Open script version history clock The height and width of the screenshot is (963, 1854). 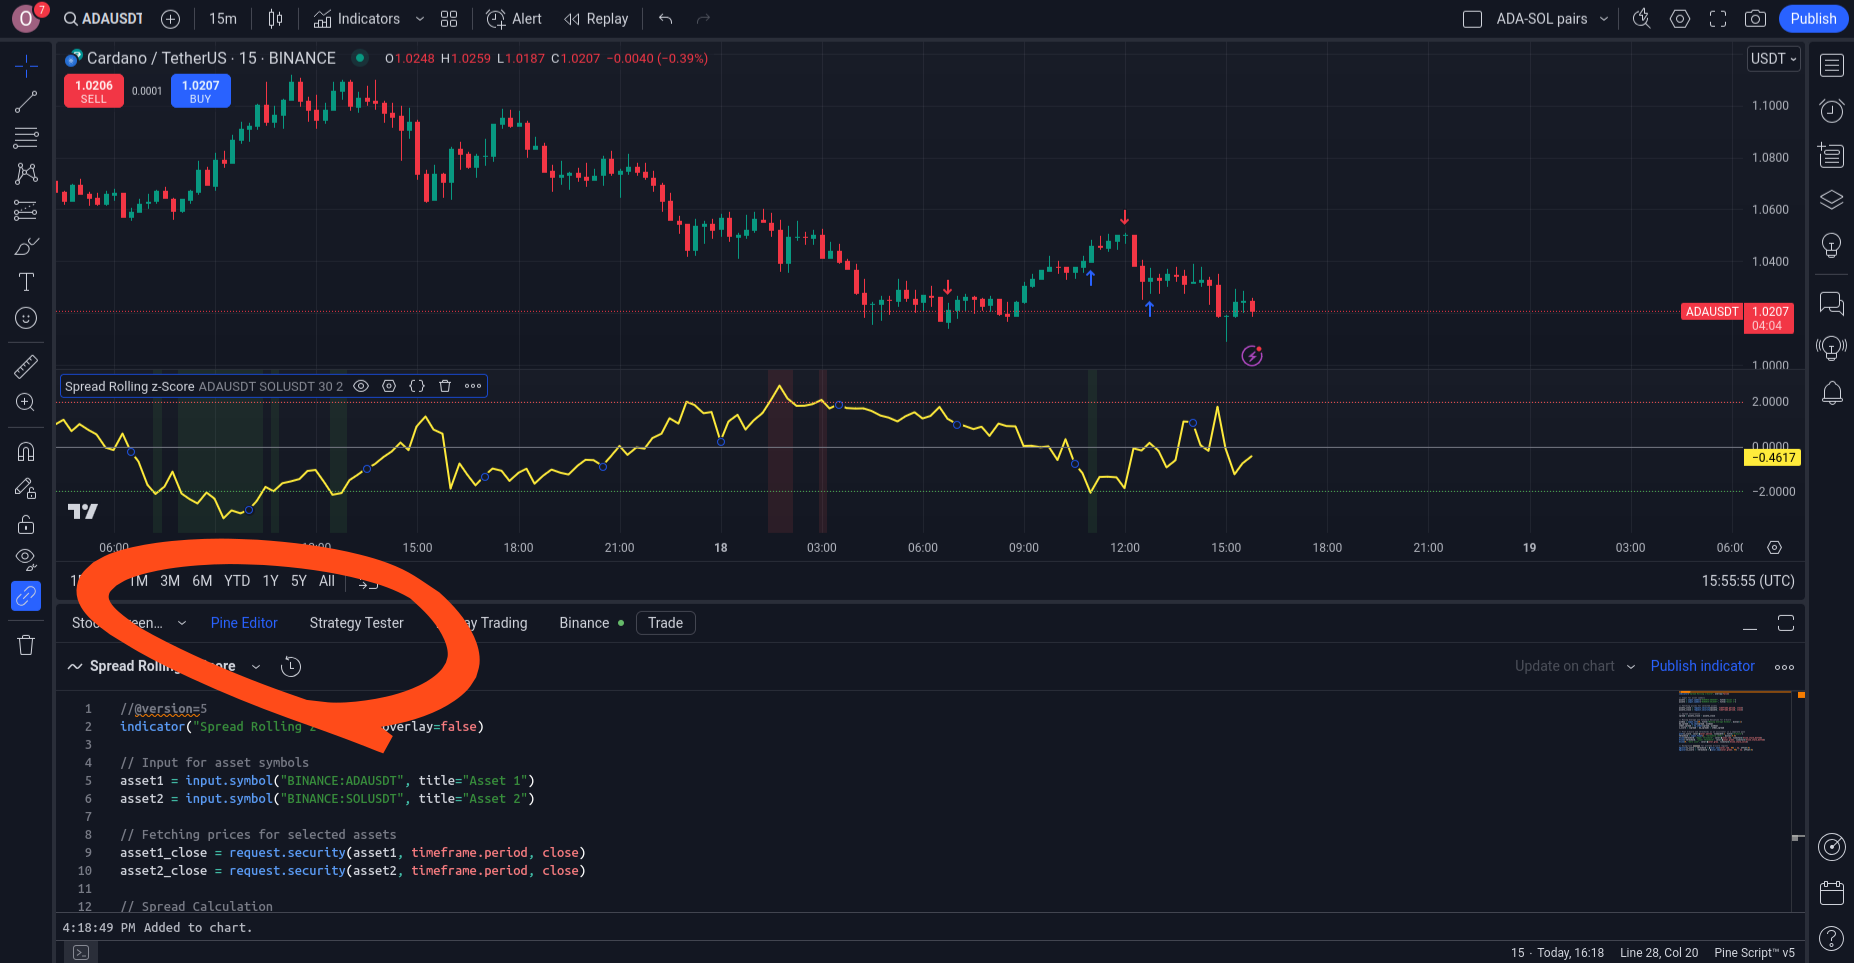tap(291, 667)
